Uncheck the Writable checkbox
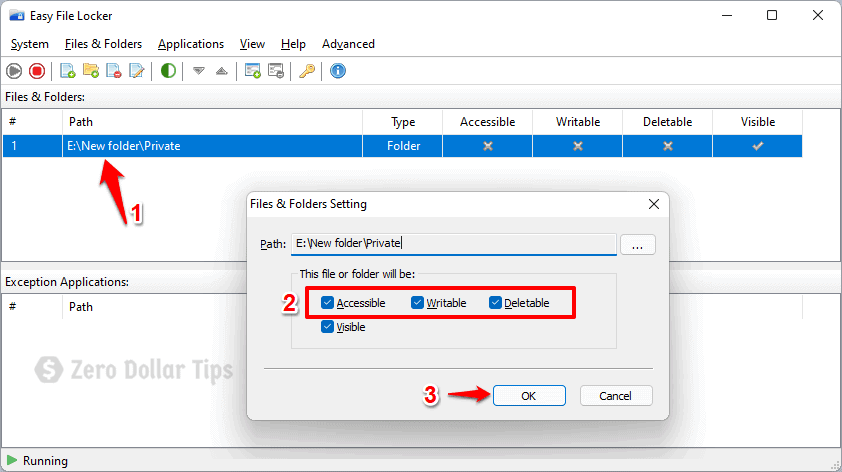 418,303
